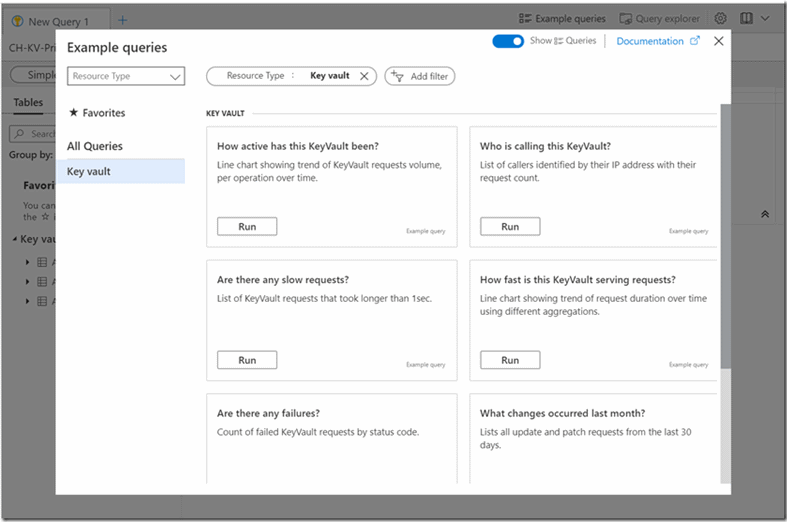Image resolution: width=787 pixels, height=522 pixels.
Task: Click the Favorites star icon
Action: 73,113
